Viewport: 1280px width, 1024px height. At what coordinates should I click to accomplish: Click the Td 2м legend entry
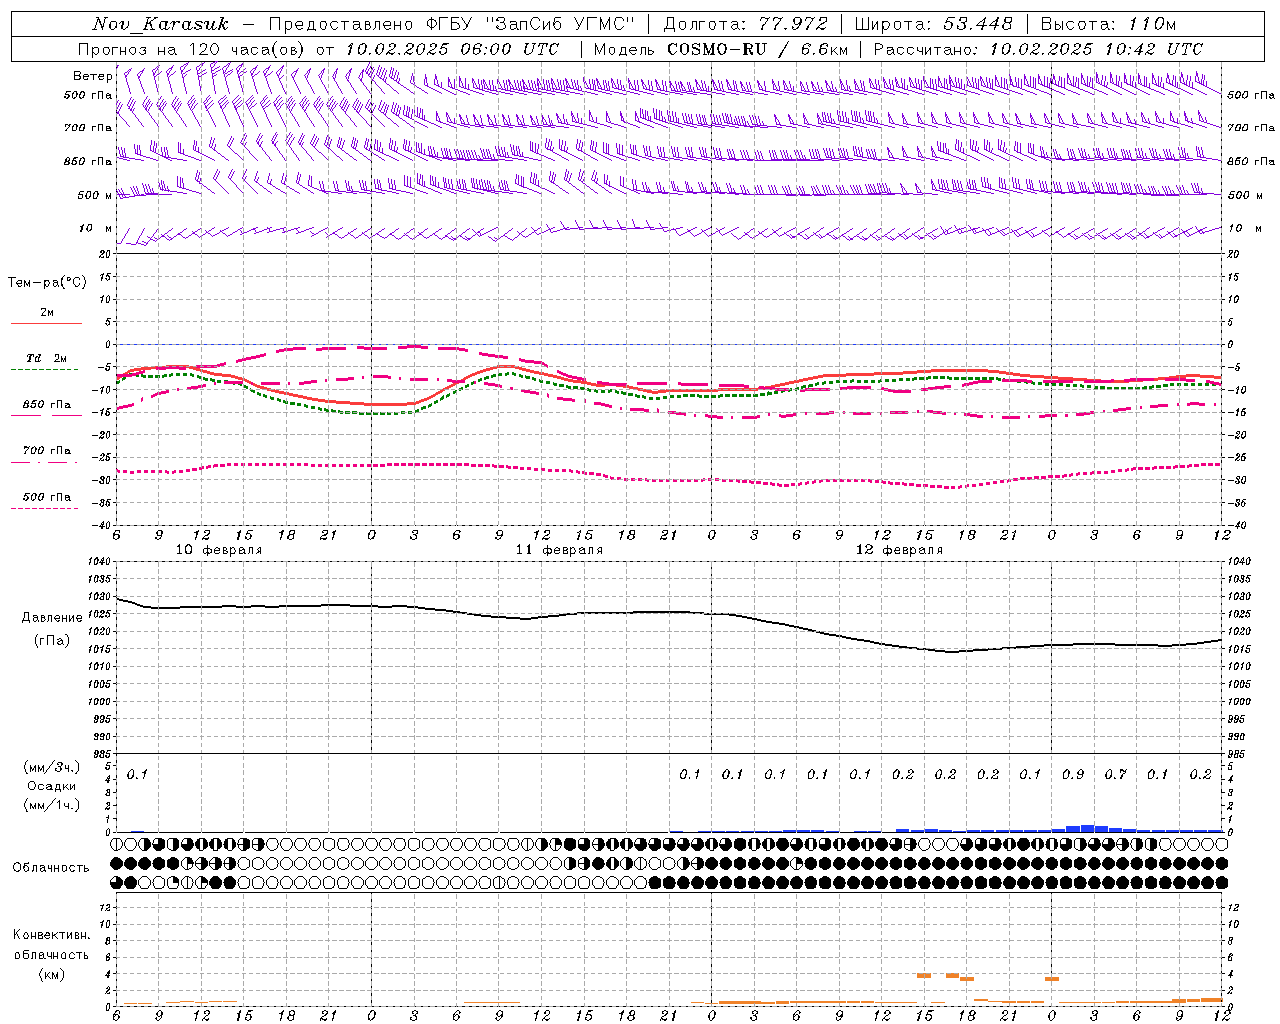(x=46, y=358)
